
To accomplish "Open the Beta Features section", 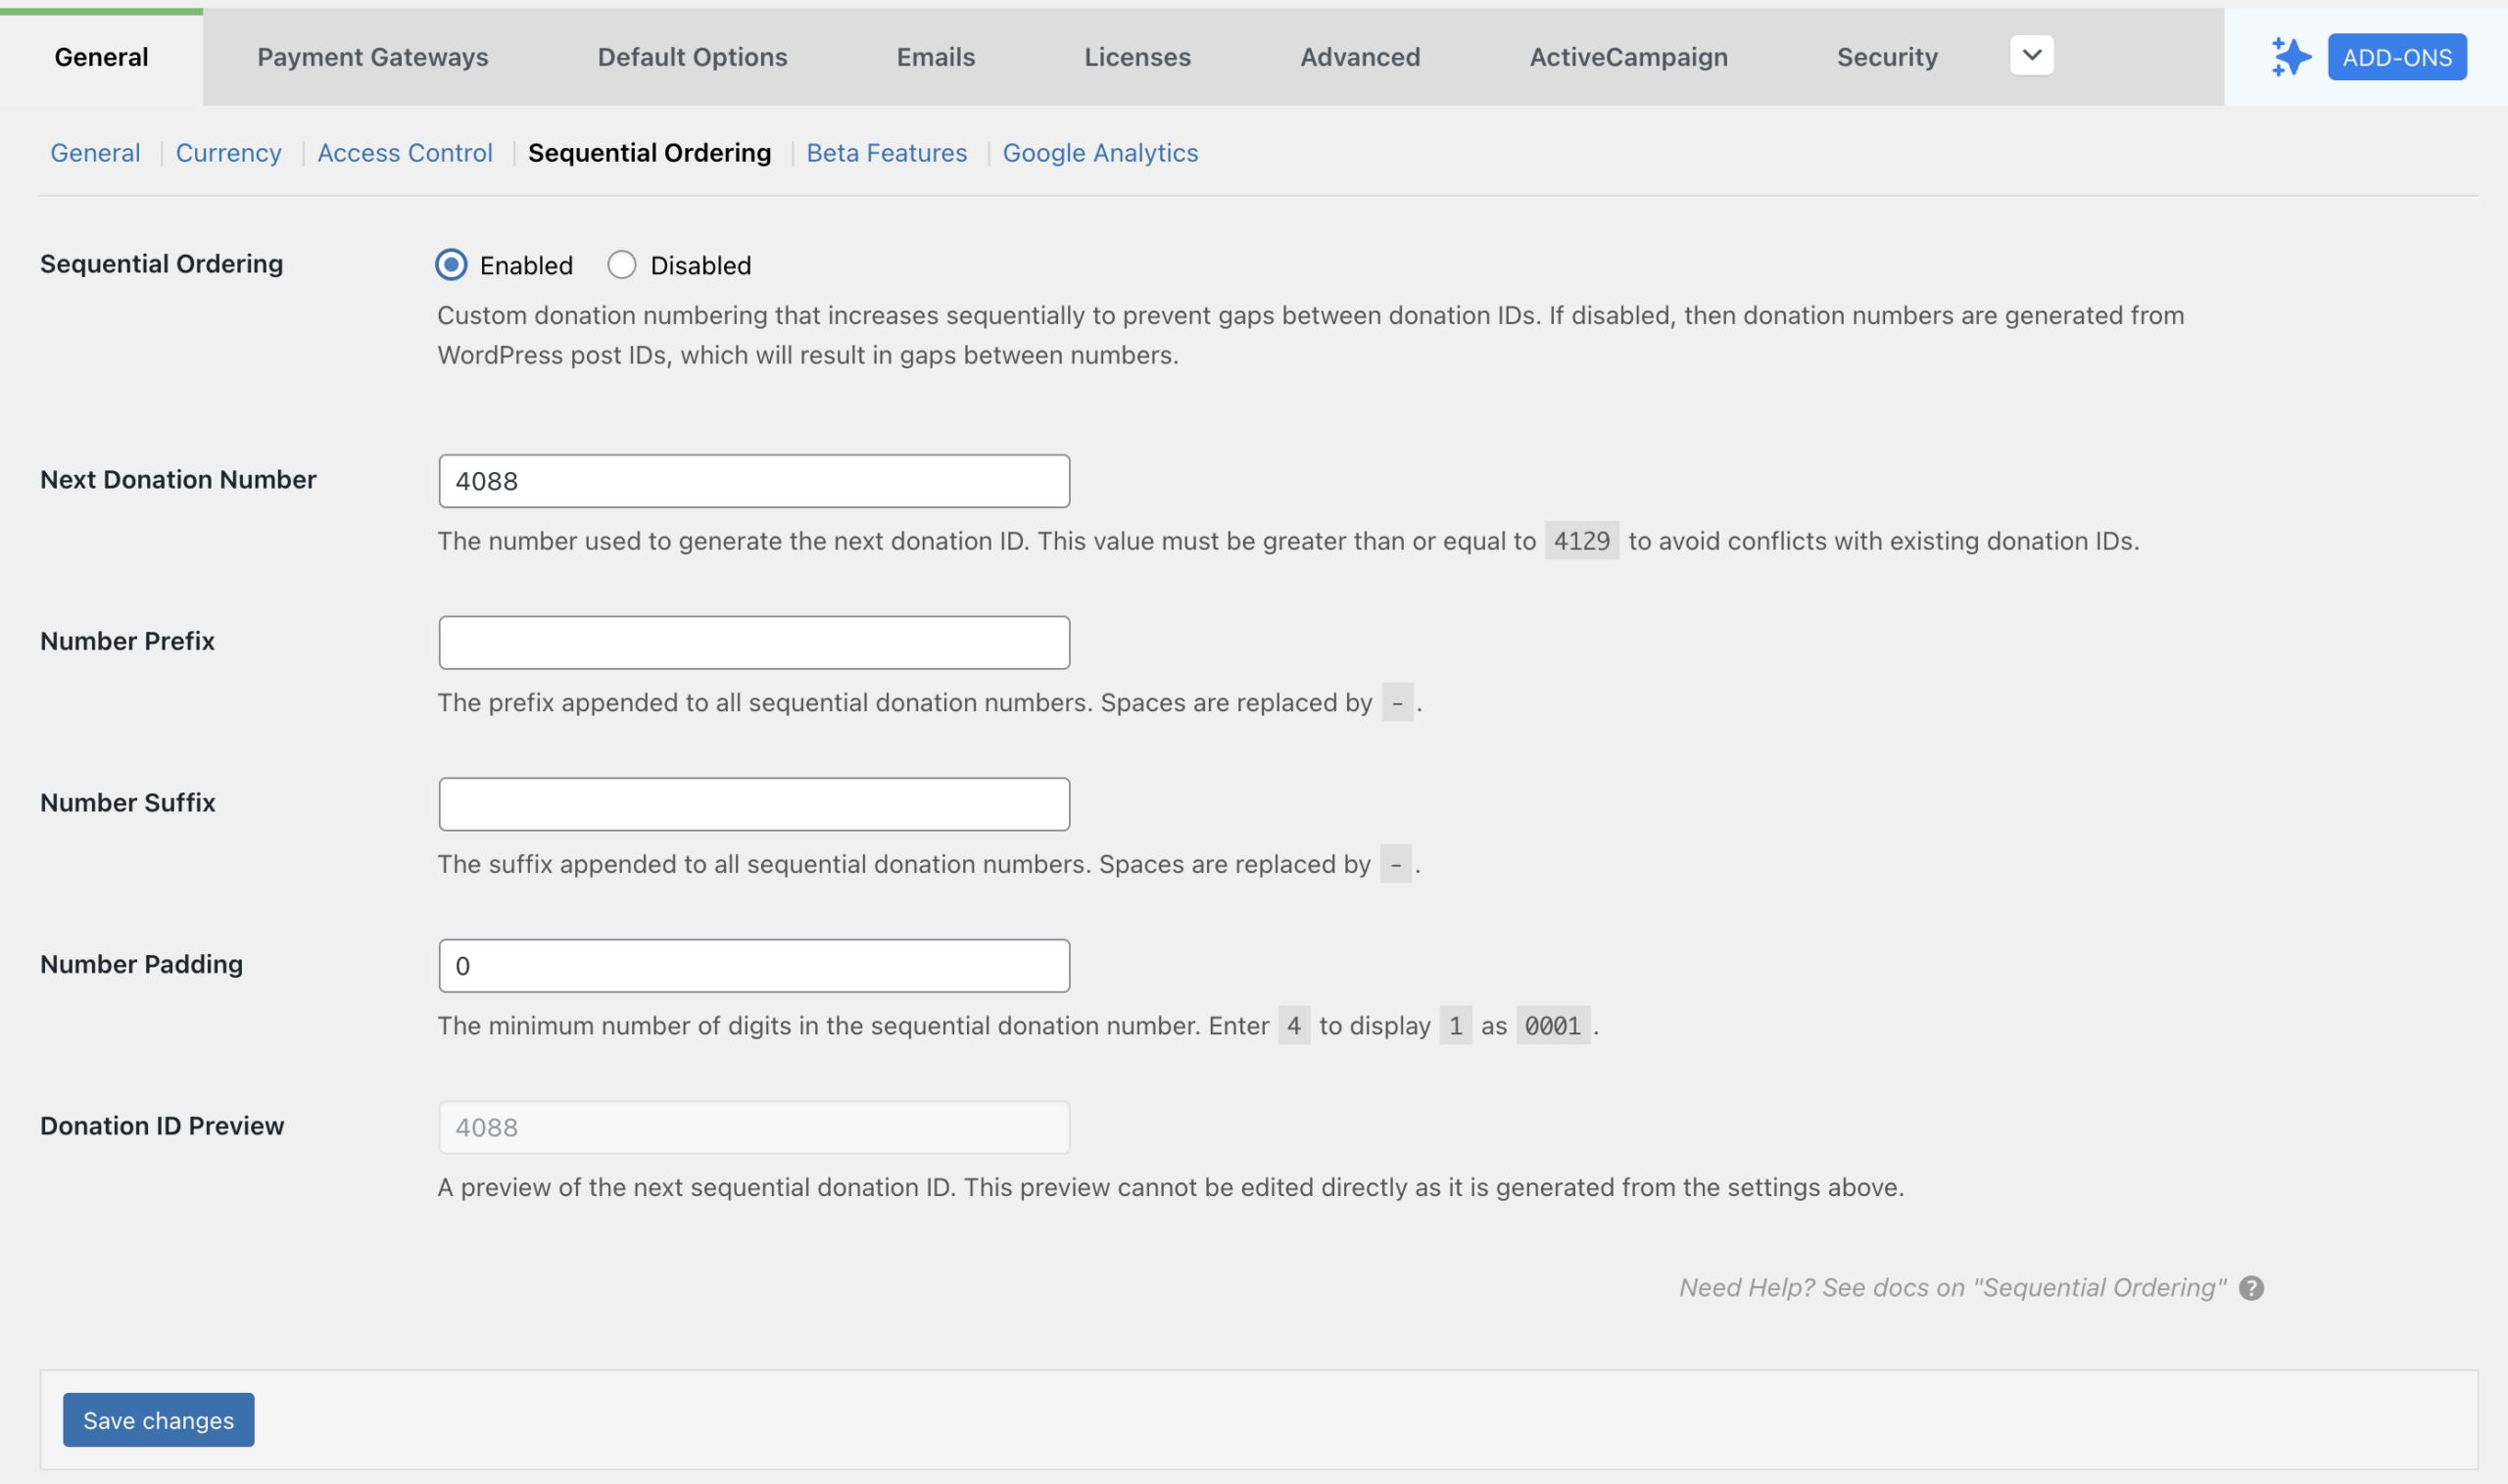I will click(886, 153).
